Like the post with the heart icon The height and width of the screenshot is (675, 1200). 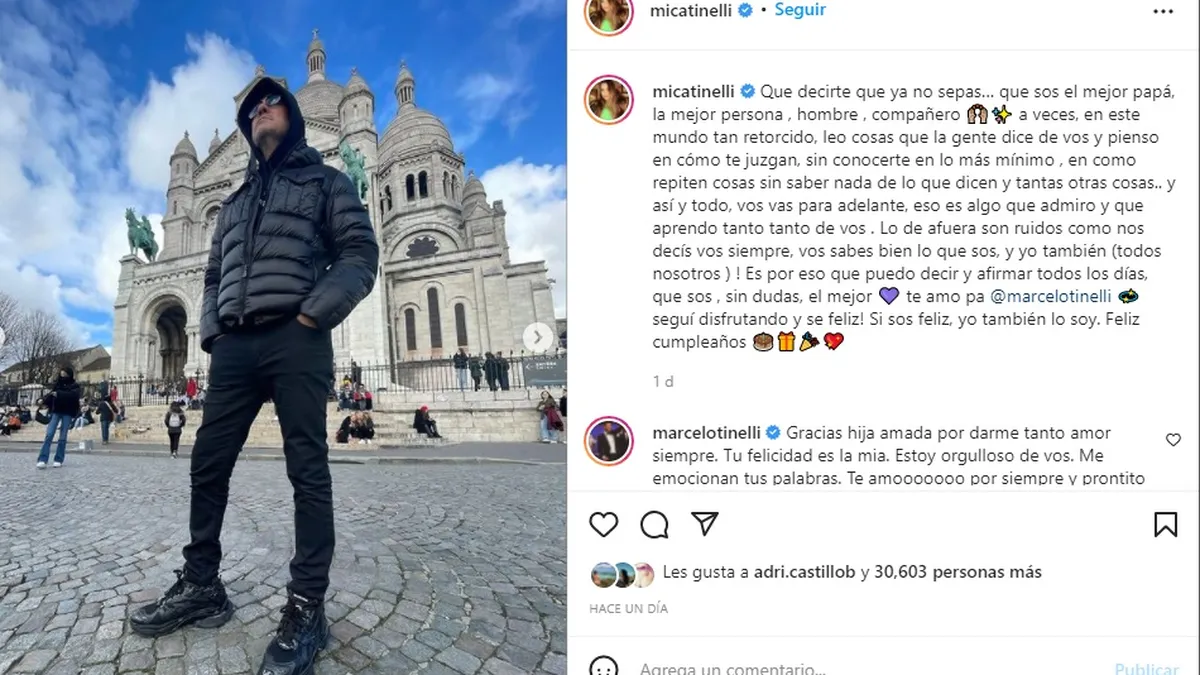tap(603, 524)
